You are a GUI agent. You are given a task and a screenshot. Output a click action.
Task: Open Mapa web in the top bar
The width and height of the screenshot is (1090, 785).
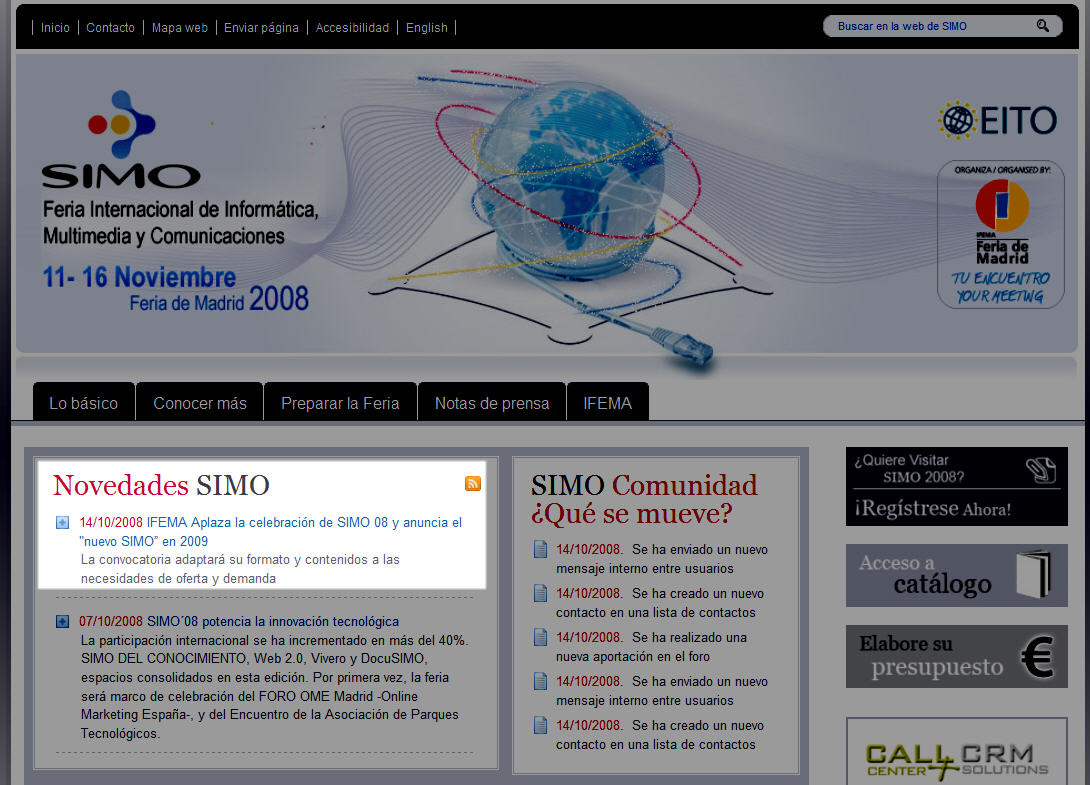(x=179, y=28)
